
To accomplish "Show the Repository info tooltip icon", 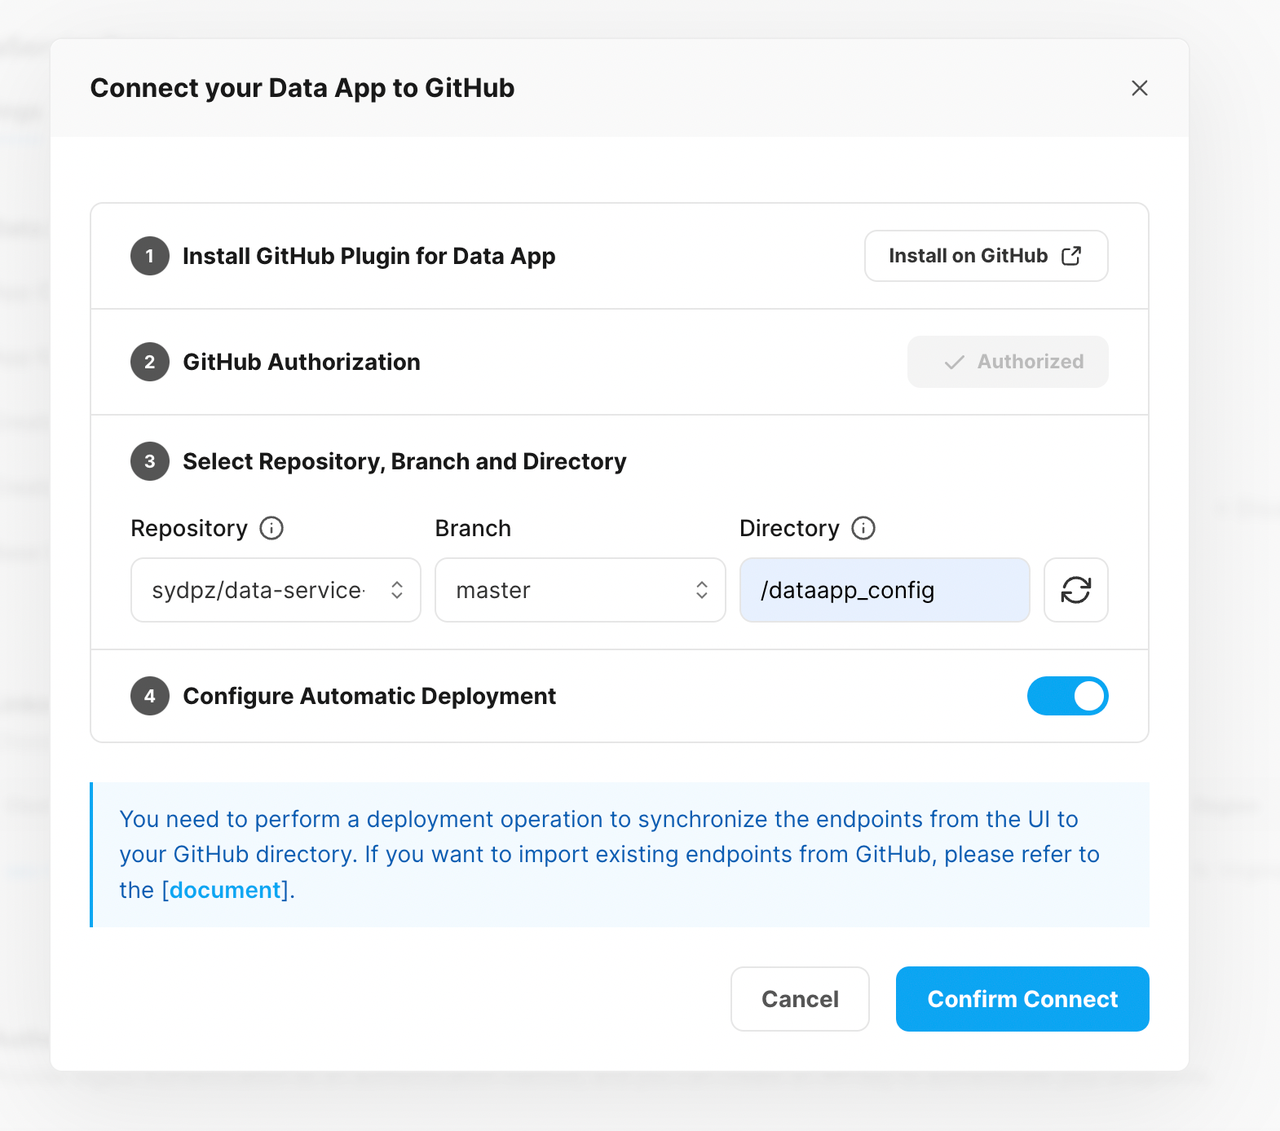I will tap(271, 528).
